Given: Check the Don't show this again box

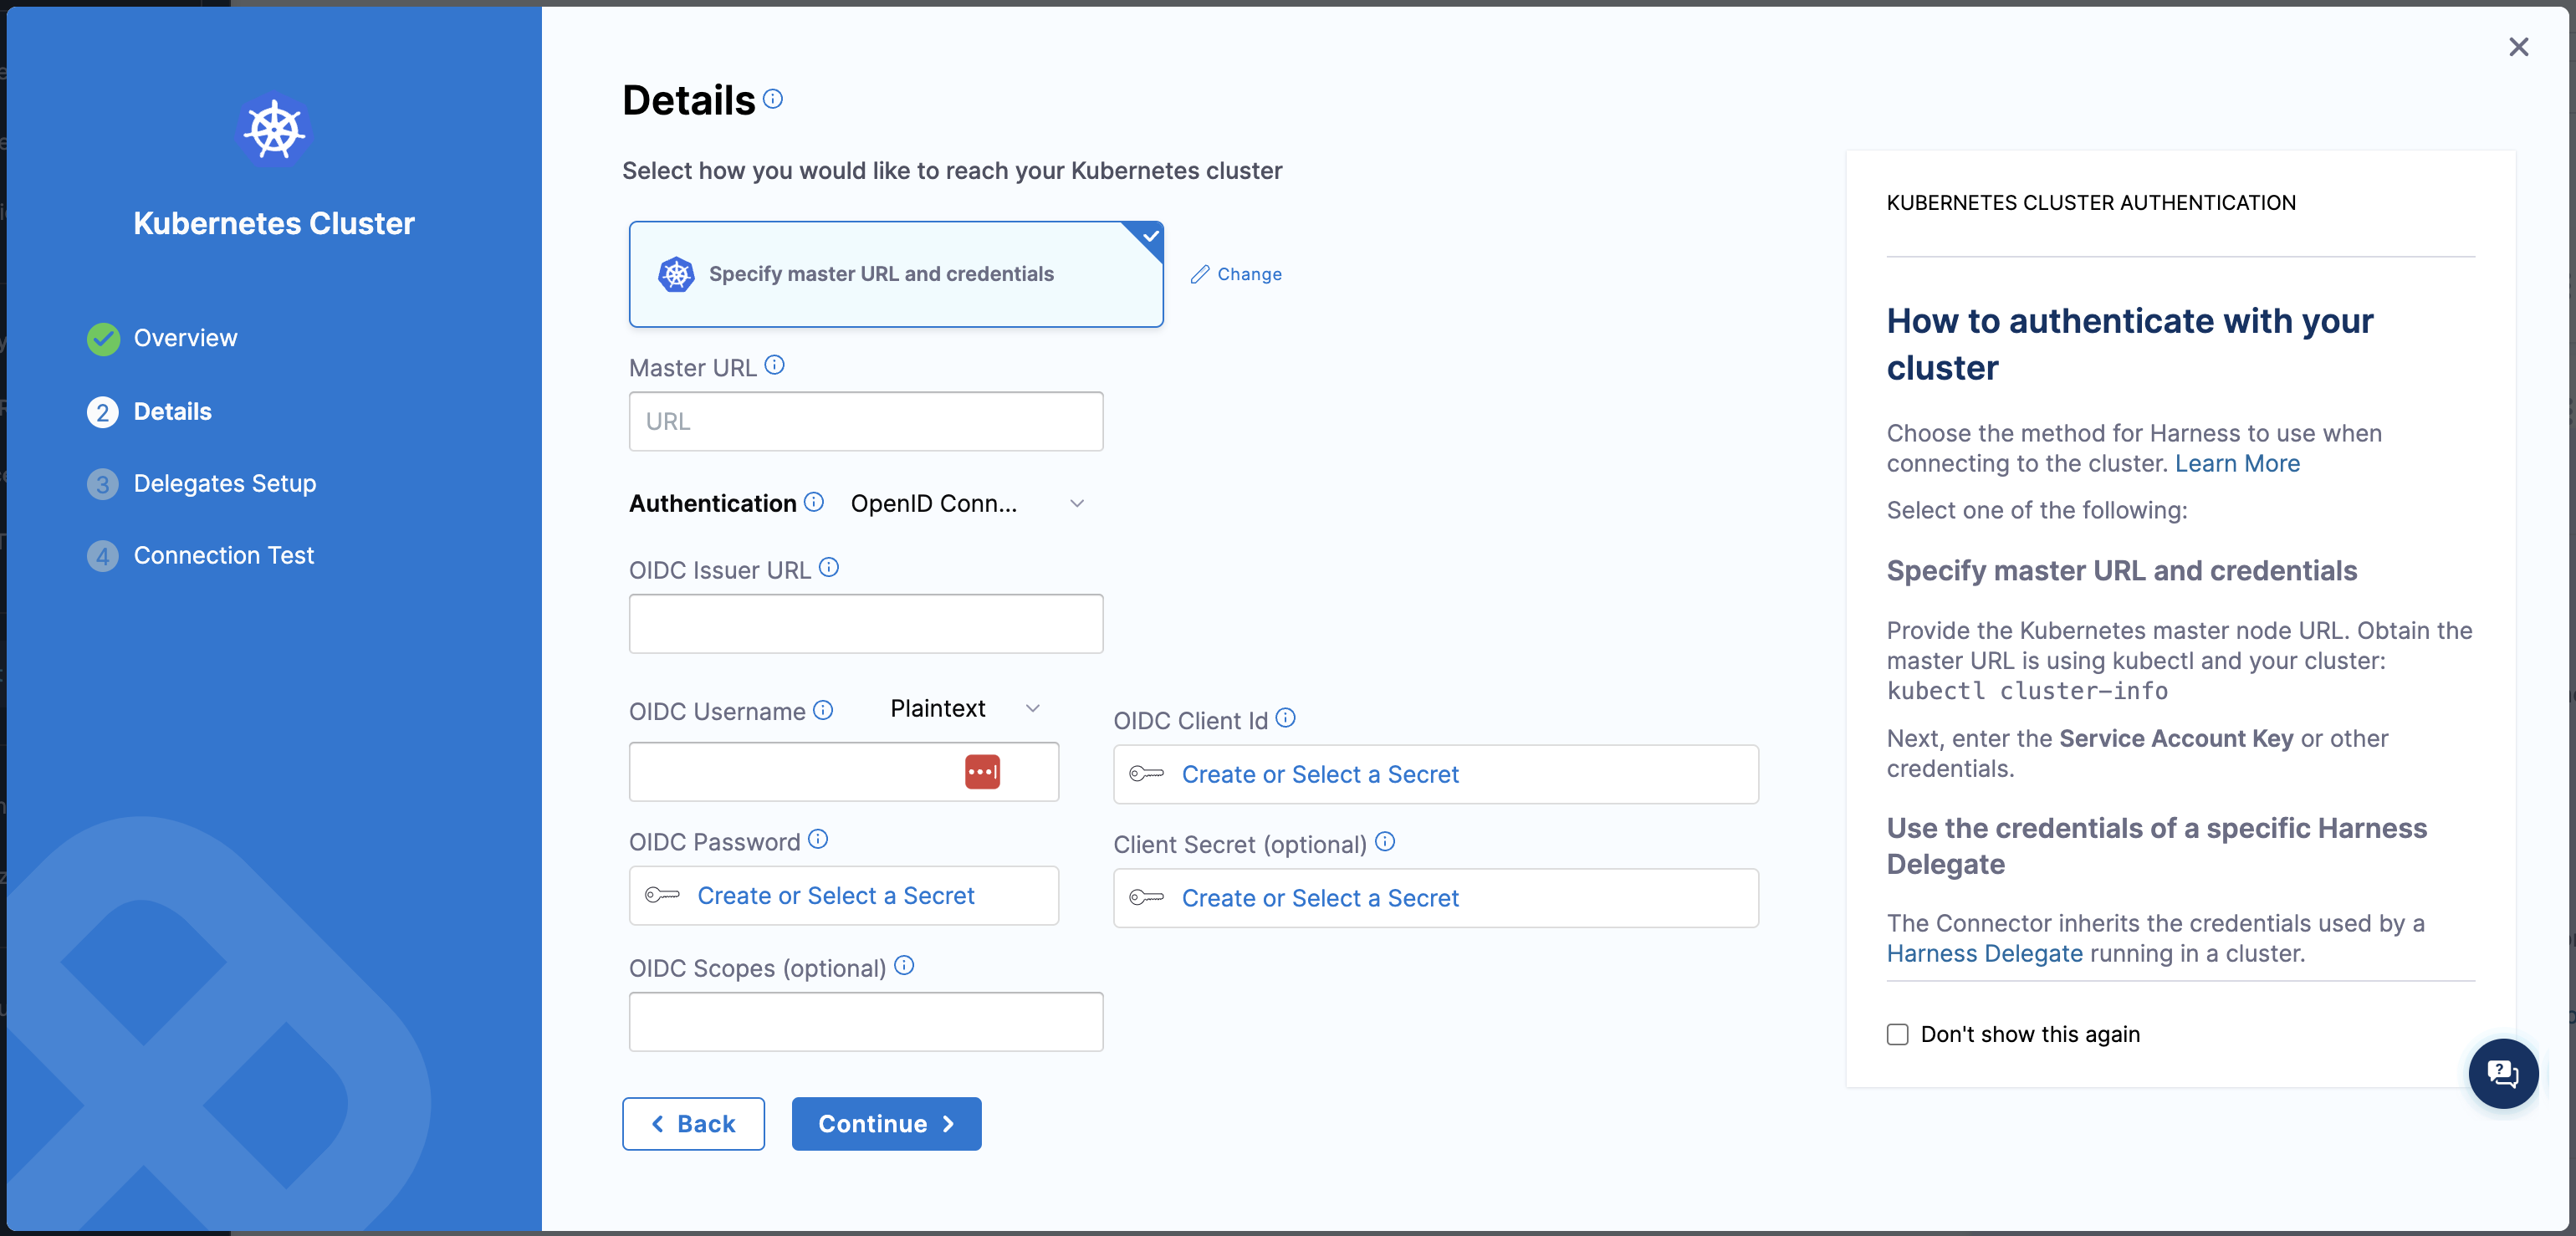Looking at the screenshot, I should [x=1897, y=1034].
